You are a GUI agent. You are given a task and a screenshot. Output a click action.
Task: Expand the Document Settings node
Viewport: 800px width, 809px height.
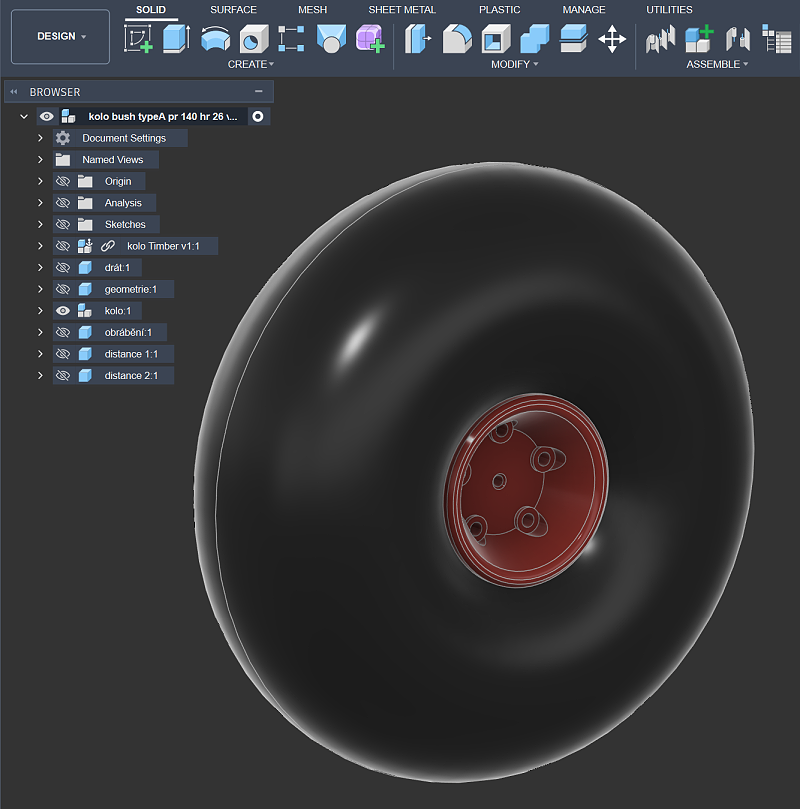(x=40, y=138)
